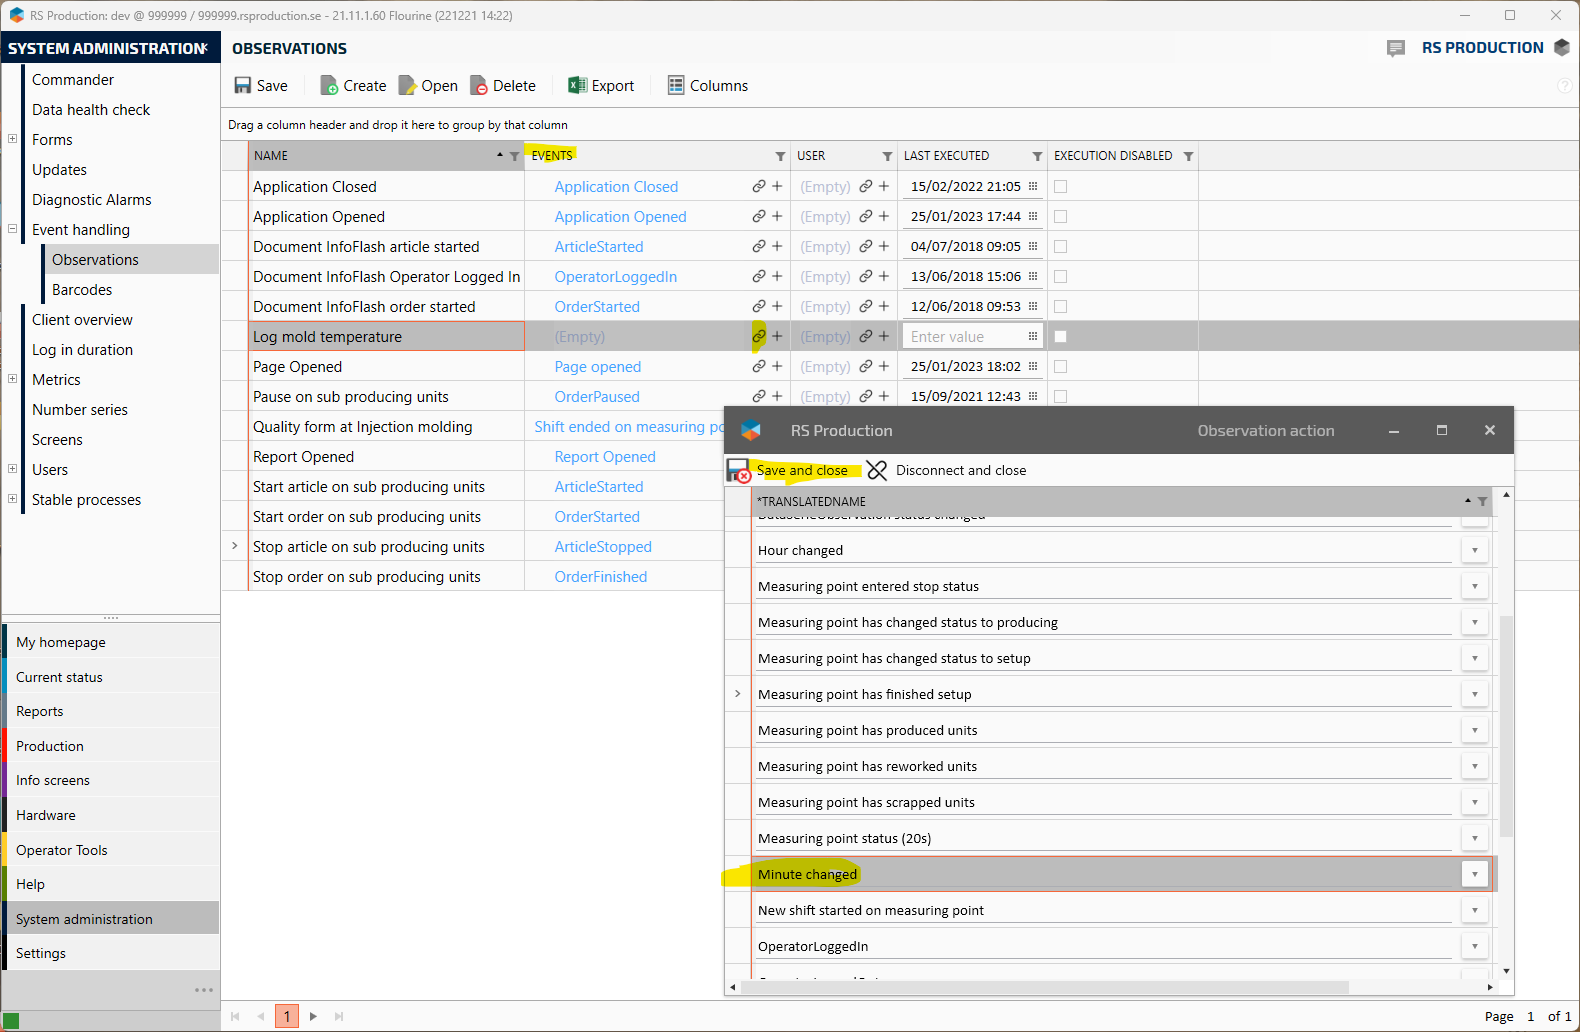Check Execution Disabled for Page Opened row
Viewport: 1580px width, 1032px height.
coord(1061,367)
